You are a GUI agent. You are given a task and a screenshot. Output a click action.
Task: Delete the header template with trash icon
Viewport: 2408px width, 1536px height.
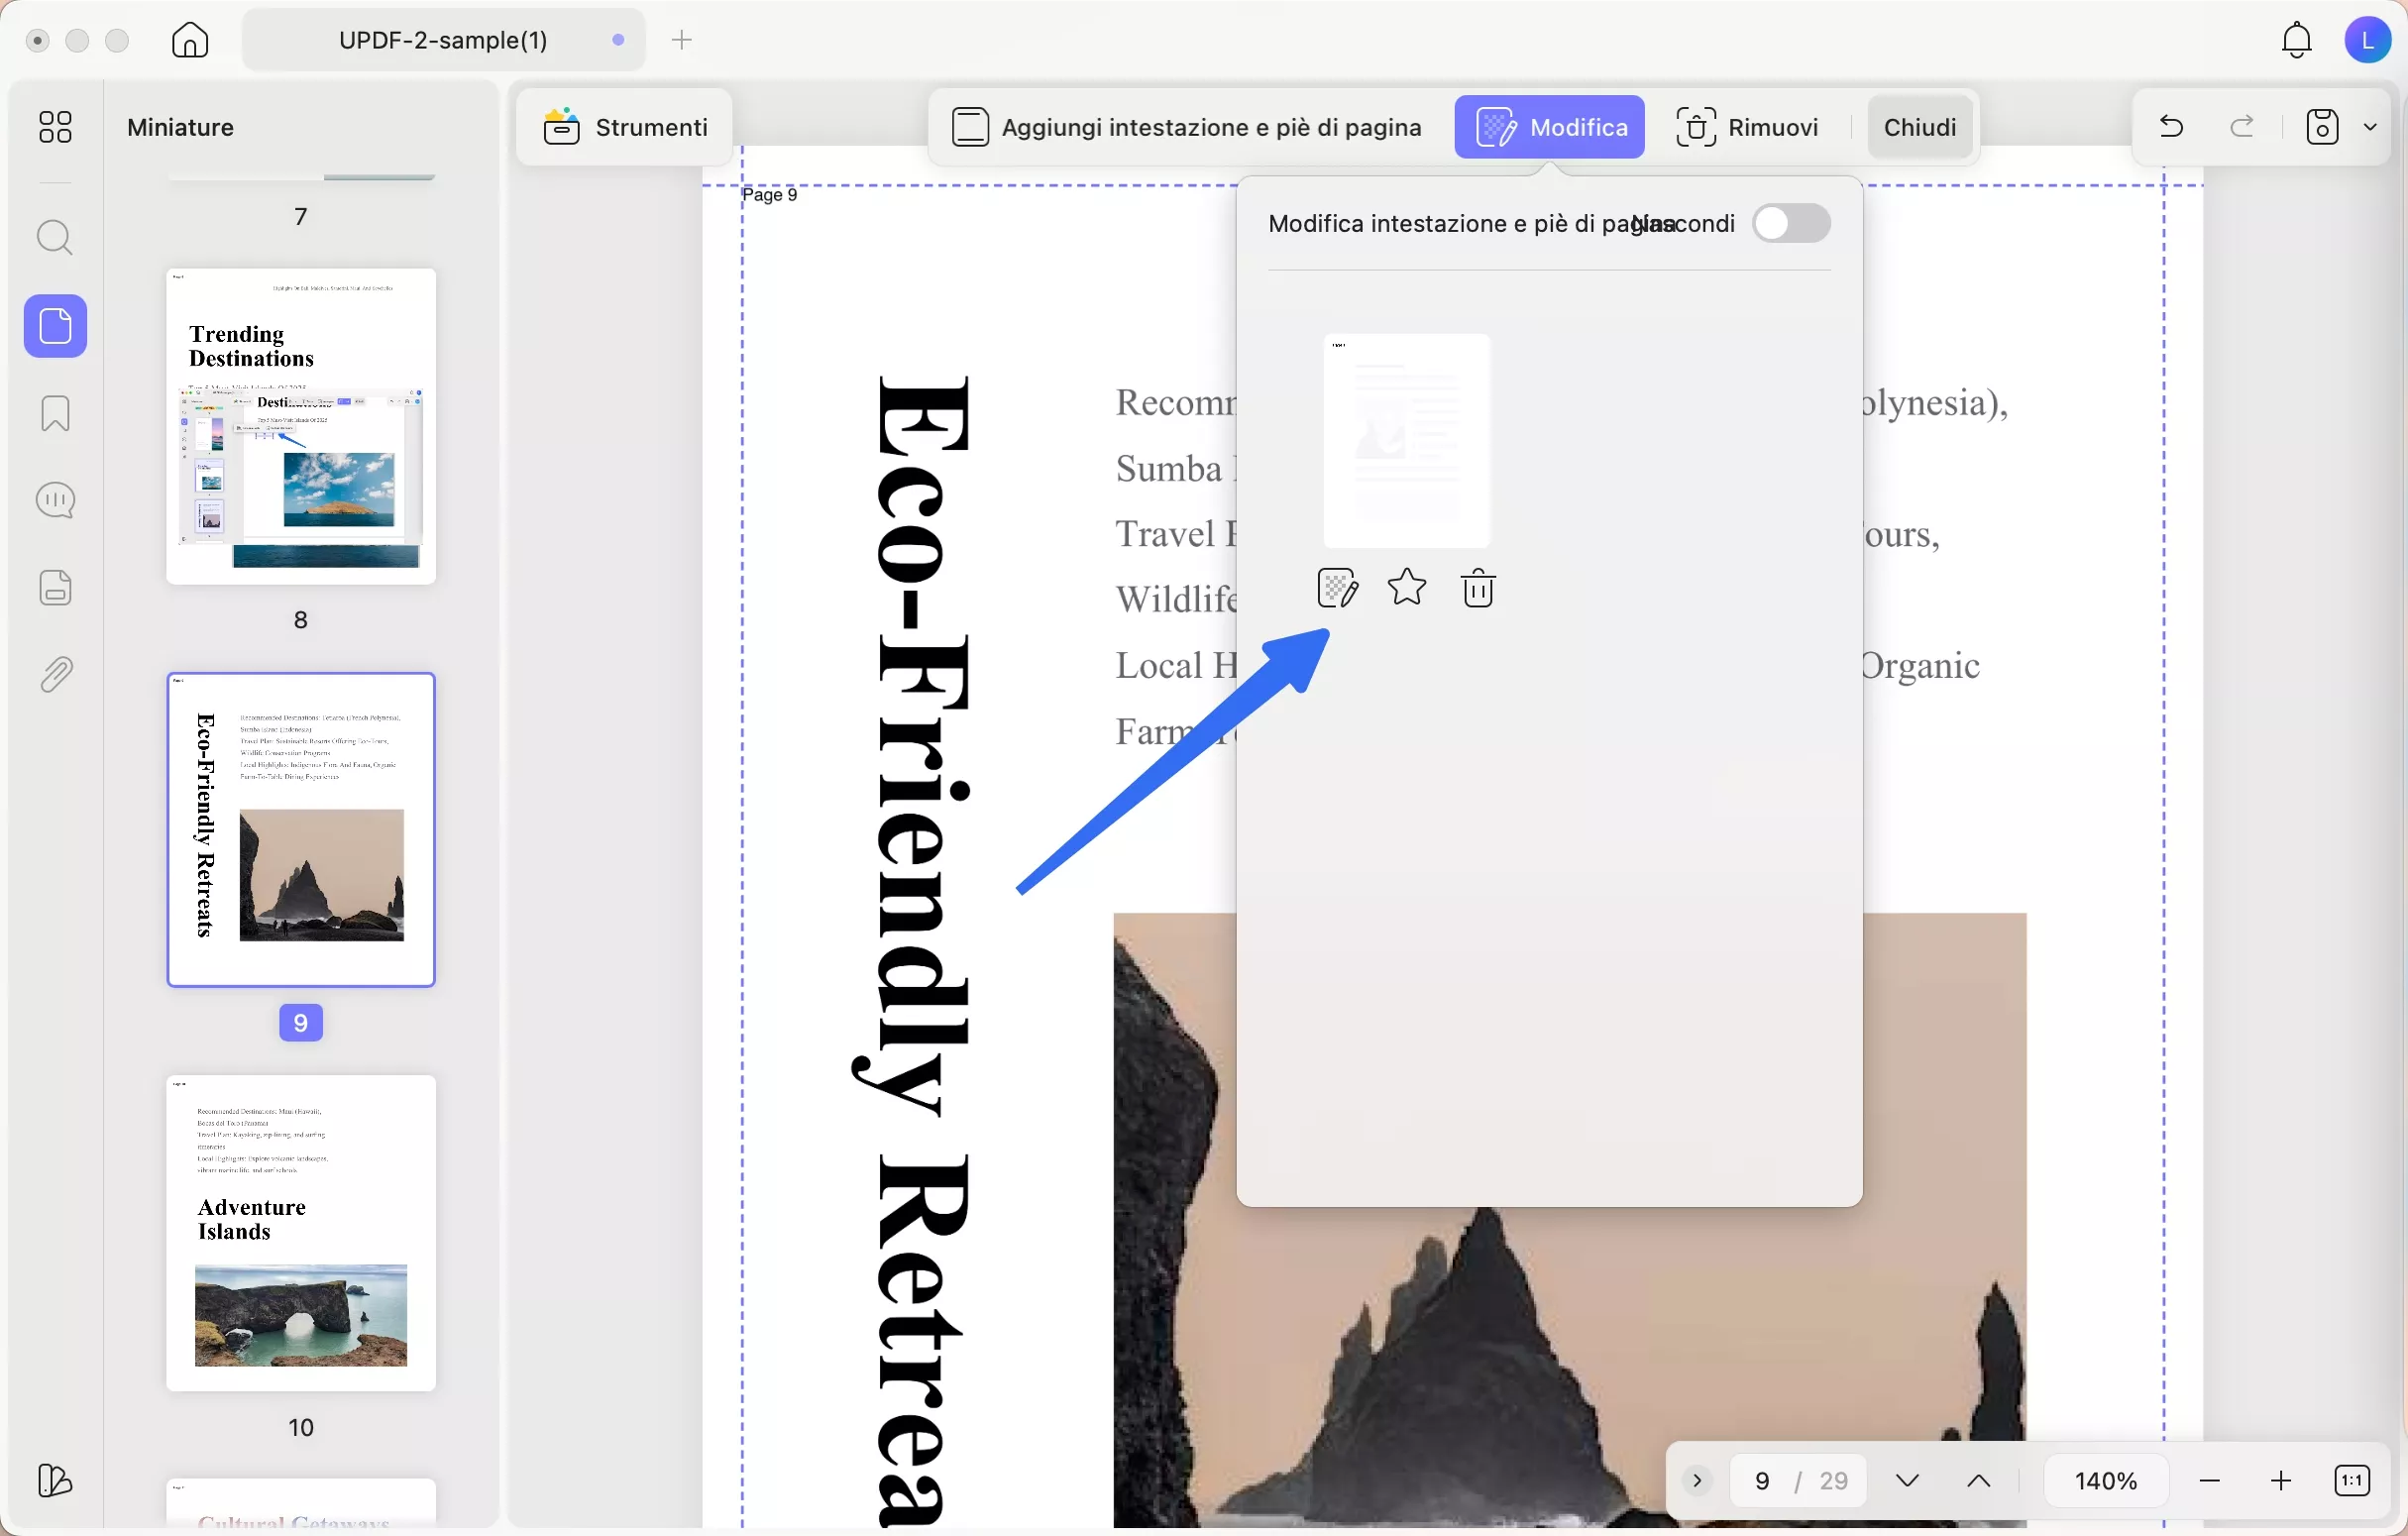(x=1478, y=588)
